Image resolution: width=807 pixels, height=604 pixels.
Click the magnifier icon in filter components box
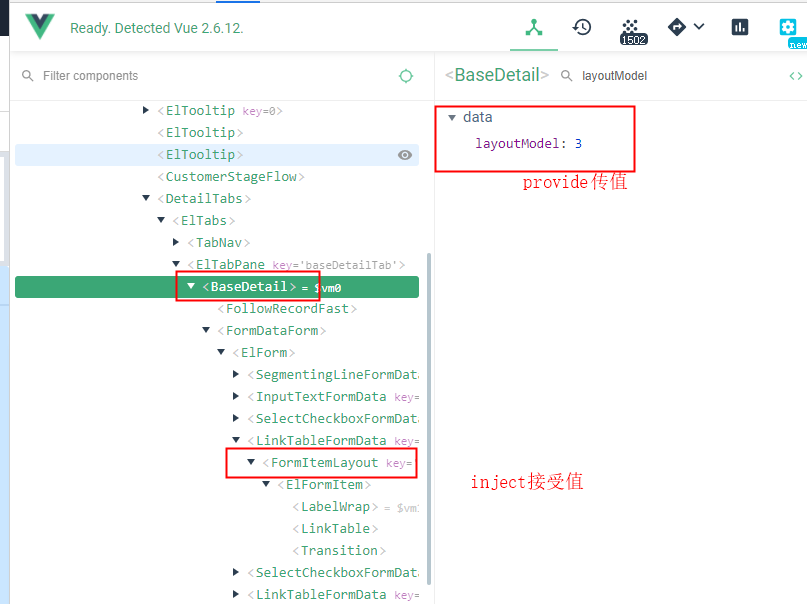(x=26, y=75)
